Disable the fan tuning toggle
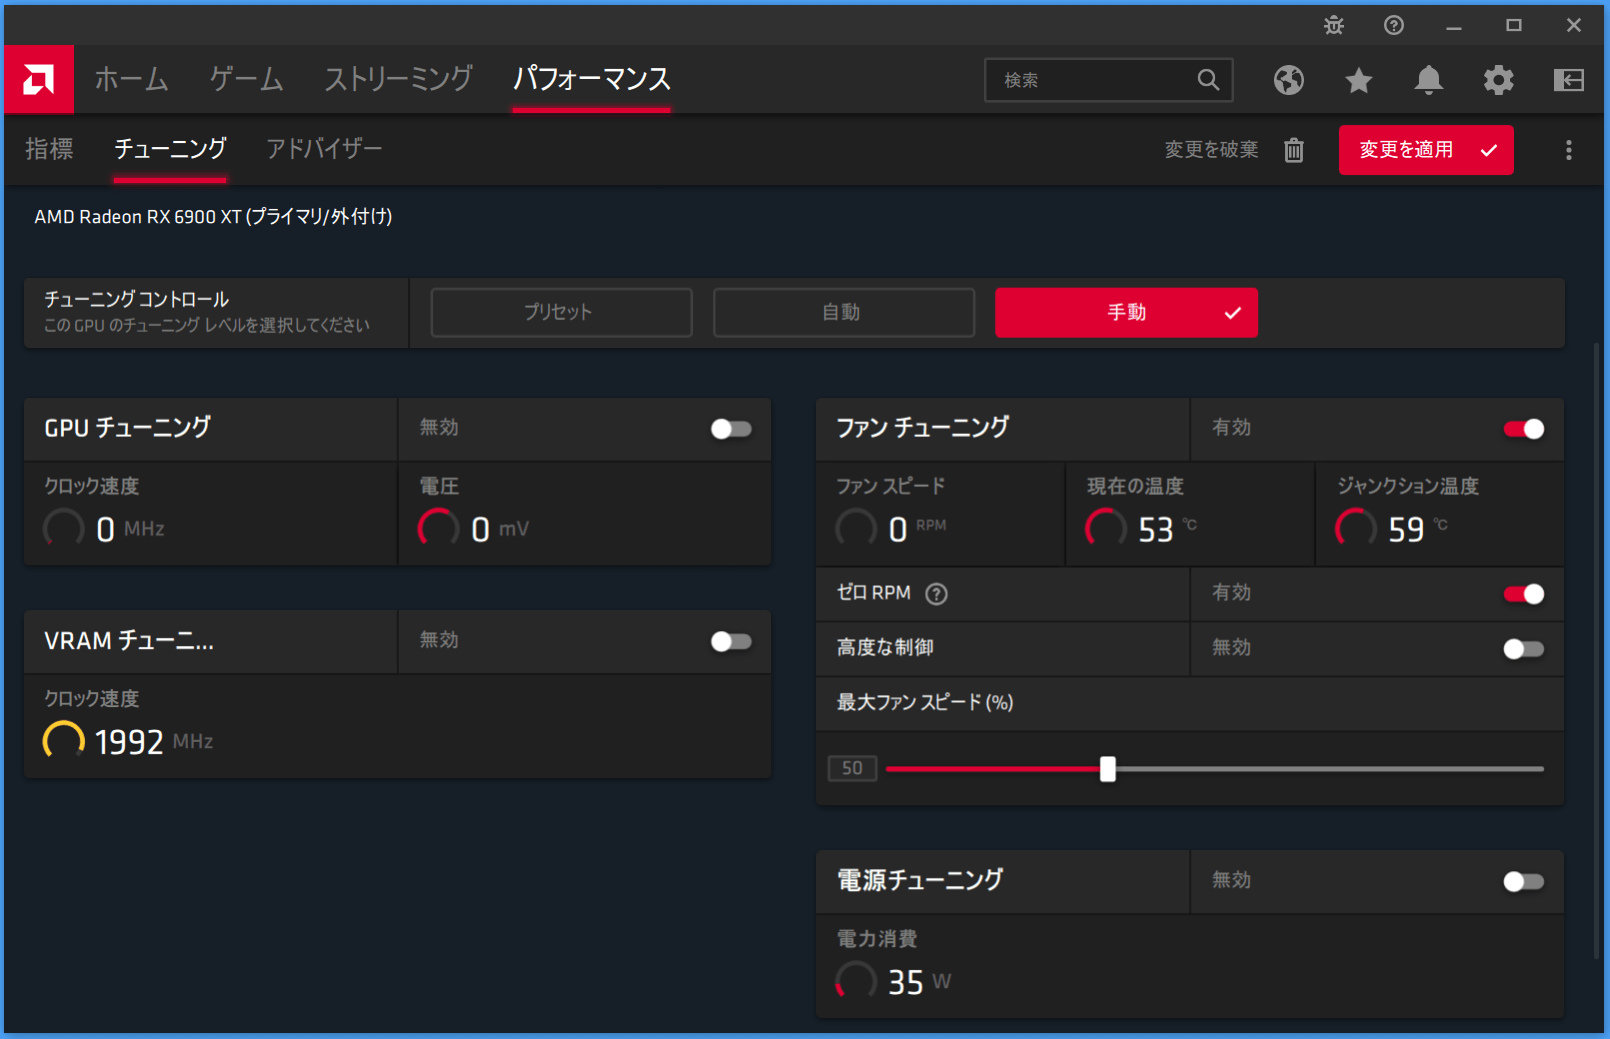1610x1039 pixels. tap(1523, 429)
